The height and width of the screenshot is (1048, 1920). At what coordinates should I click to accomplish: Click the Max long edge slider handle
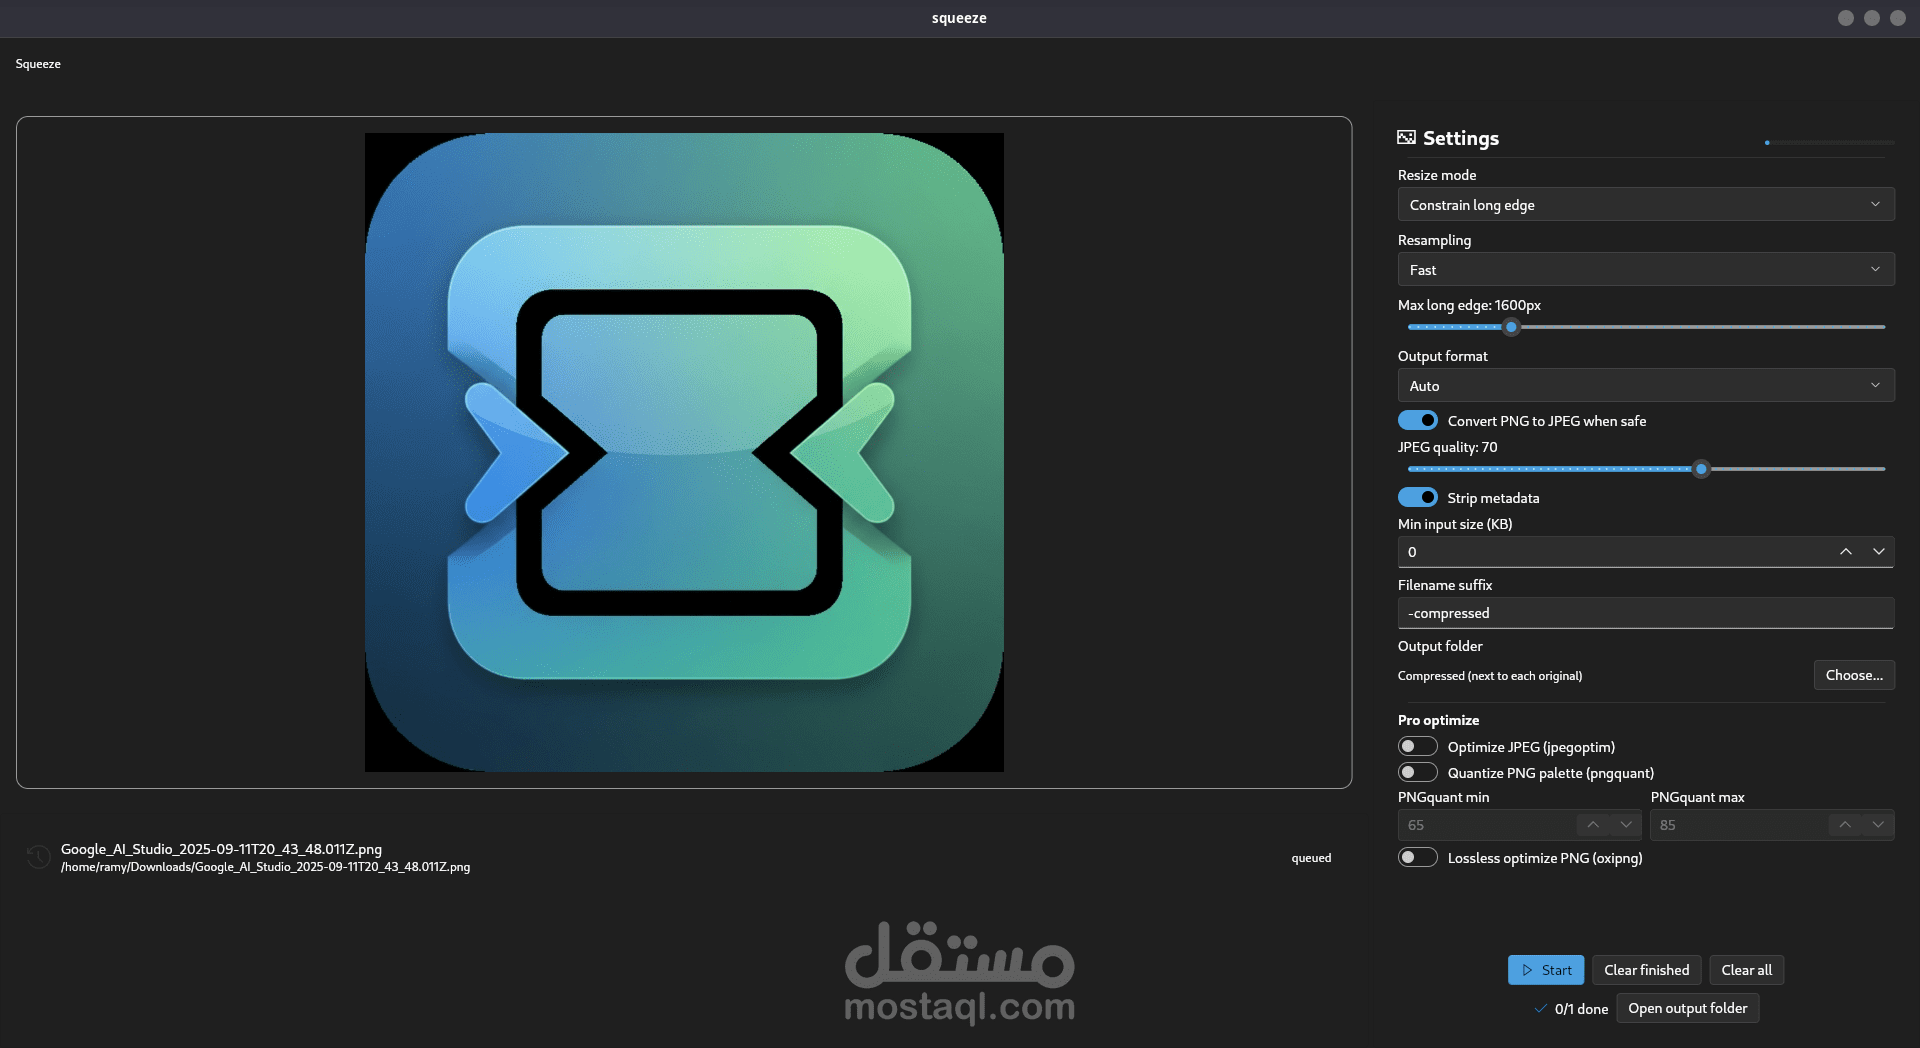coord(1512,327)
